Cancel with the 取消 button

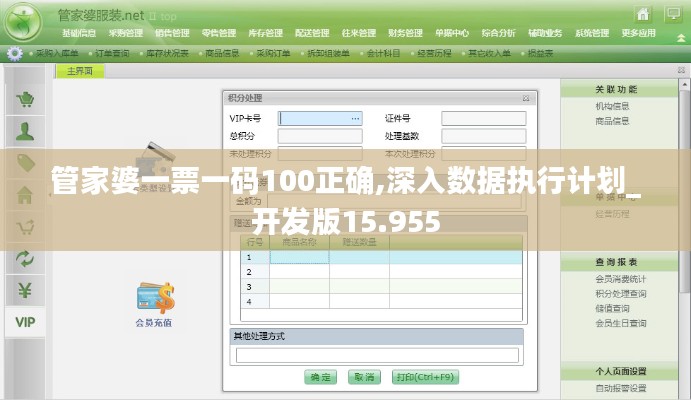[x=364, y=377]
